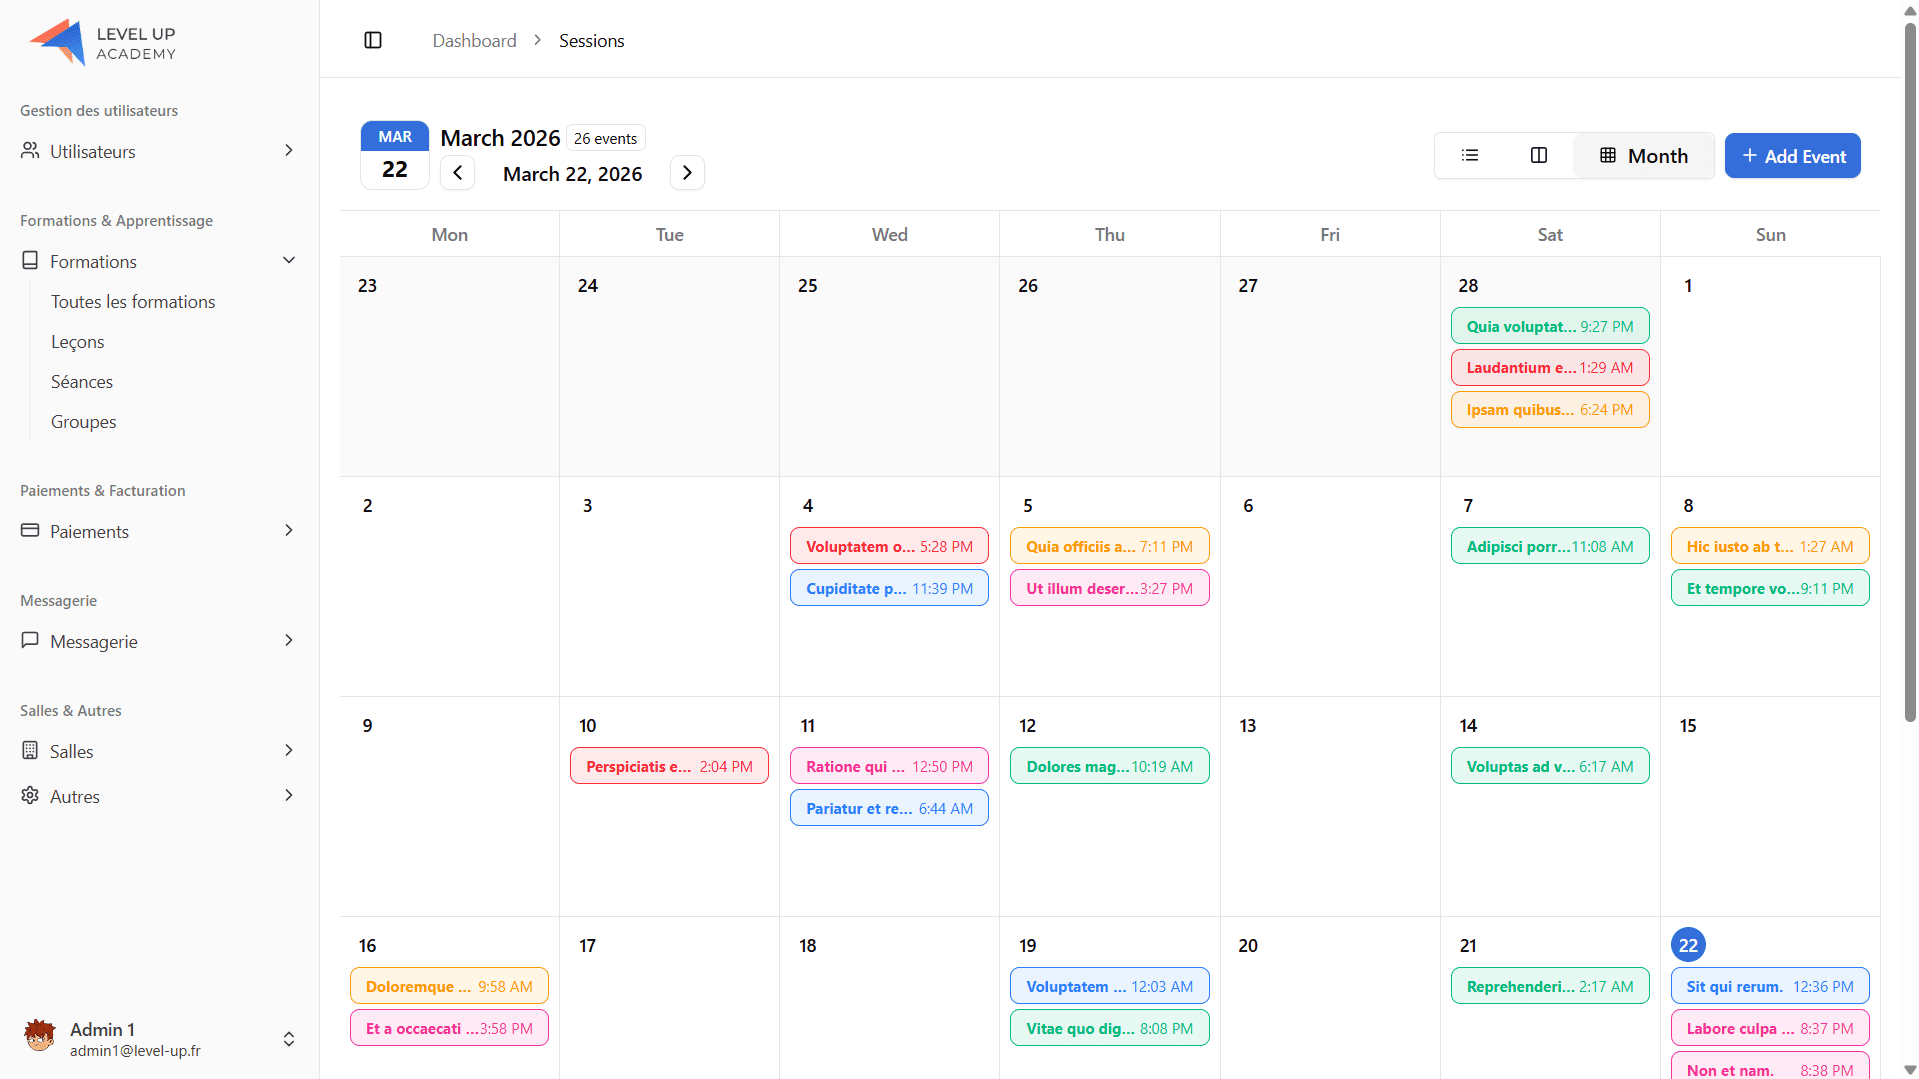1919x1079 pixels.
Task: Select the Month view toggle
Action: pyautogui.click(x=1644, y=156)
